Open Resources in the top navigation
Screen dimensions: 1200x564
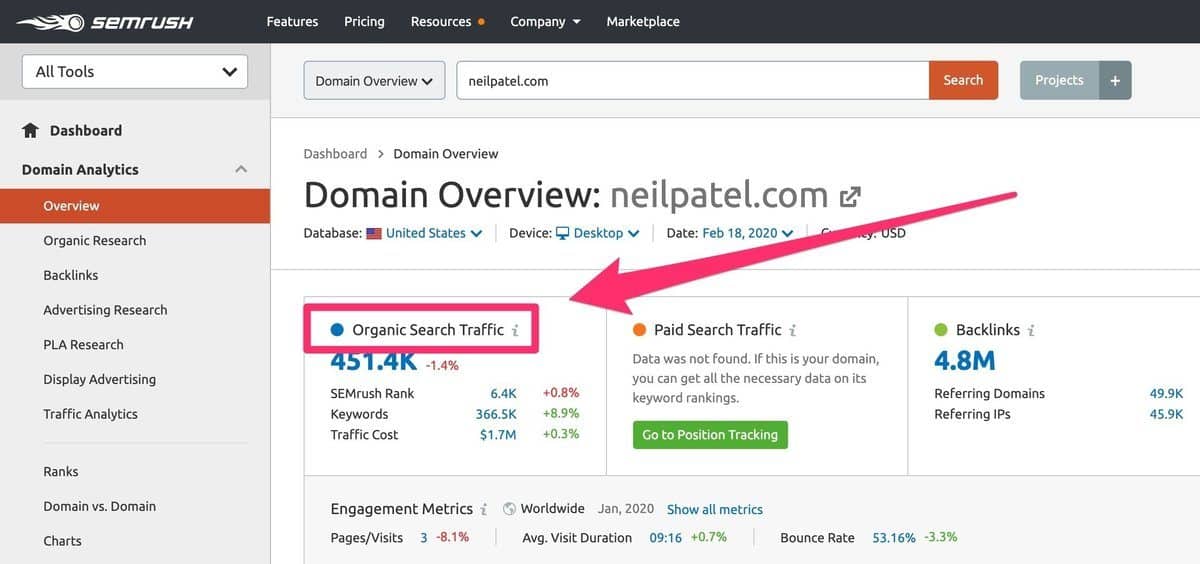point(441,21)
